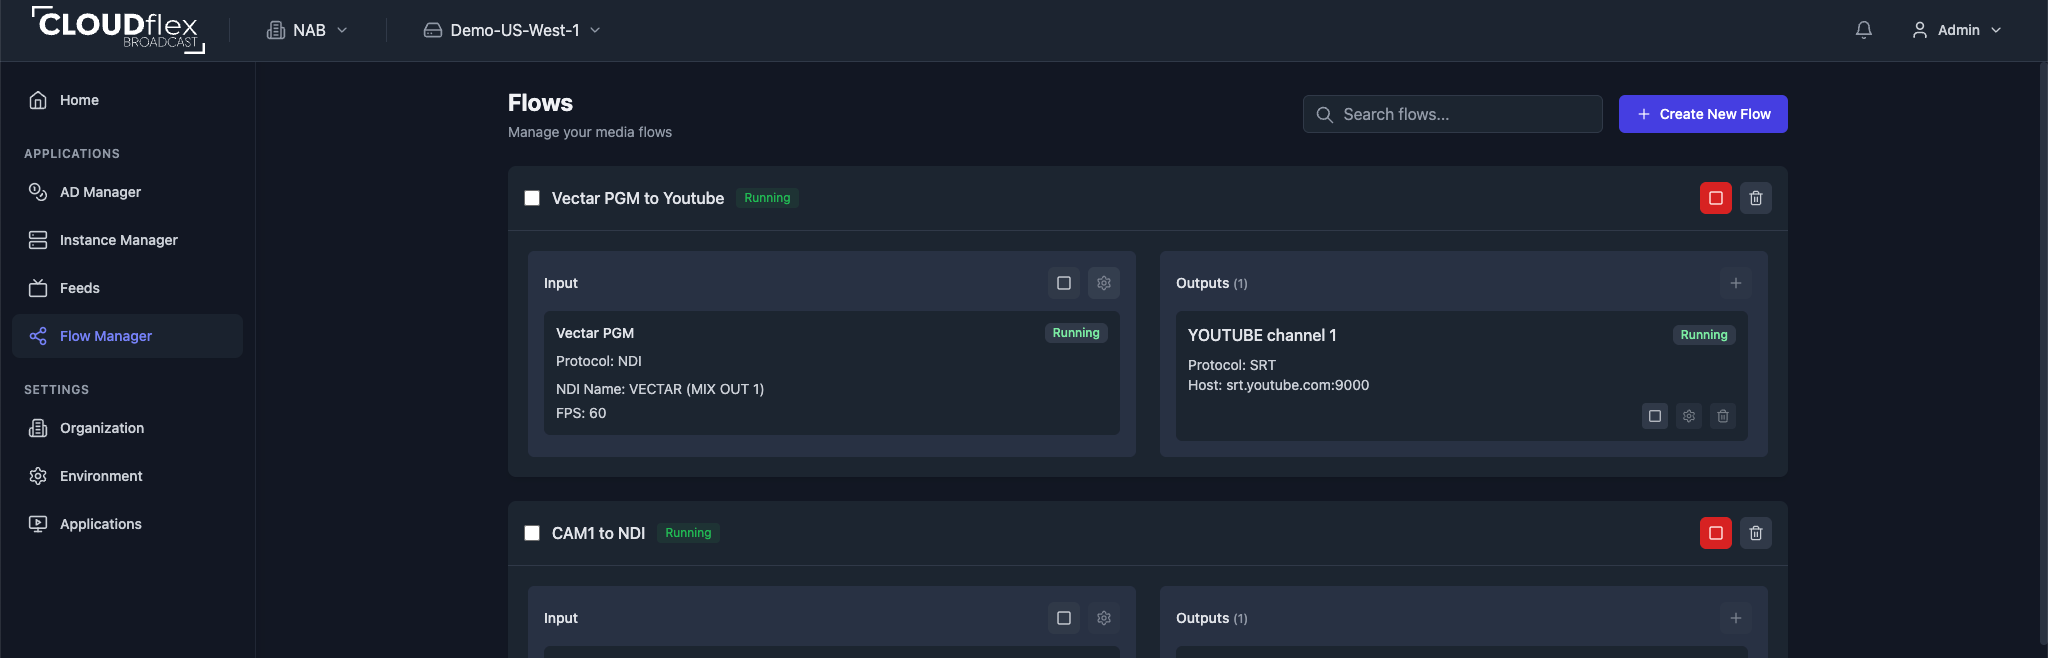
Task: Click the Organization sidebar icon
Action: click(38, 428)
